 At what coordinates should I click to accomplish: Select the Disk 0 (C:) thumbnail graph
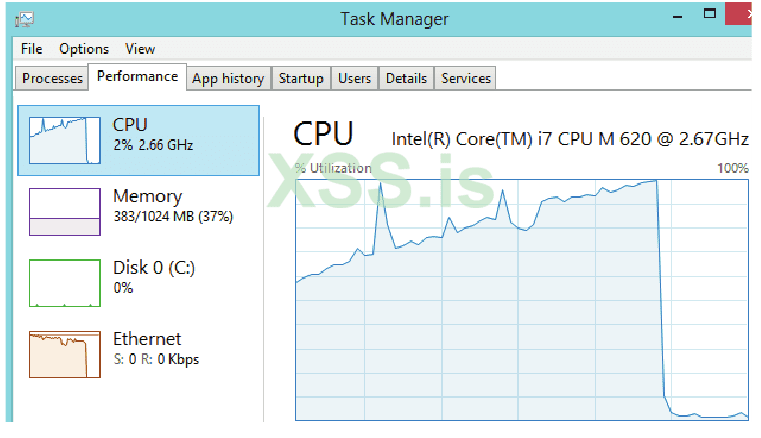click(x=64, y=282)
